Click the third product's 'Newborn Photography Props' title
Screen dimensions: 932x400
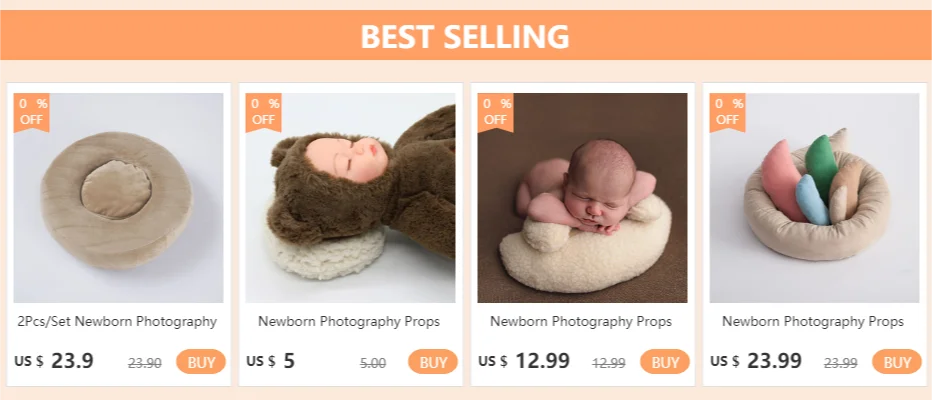point(581,321)
